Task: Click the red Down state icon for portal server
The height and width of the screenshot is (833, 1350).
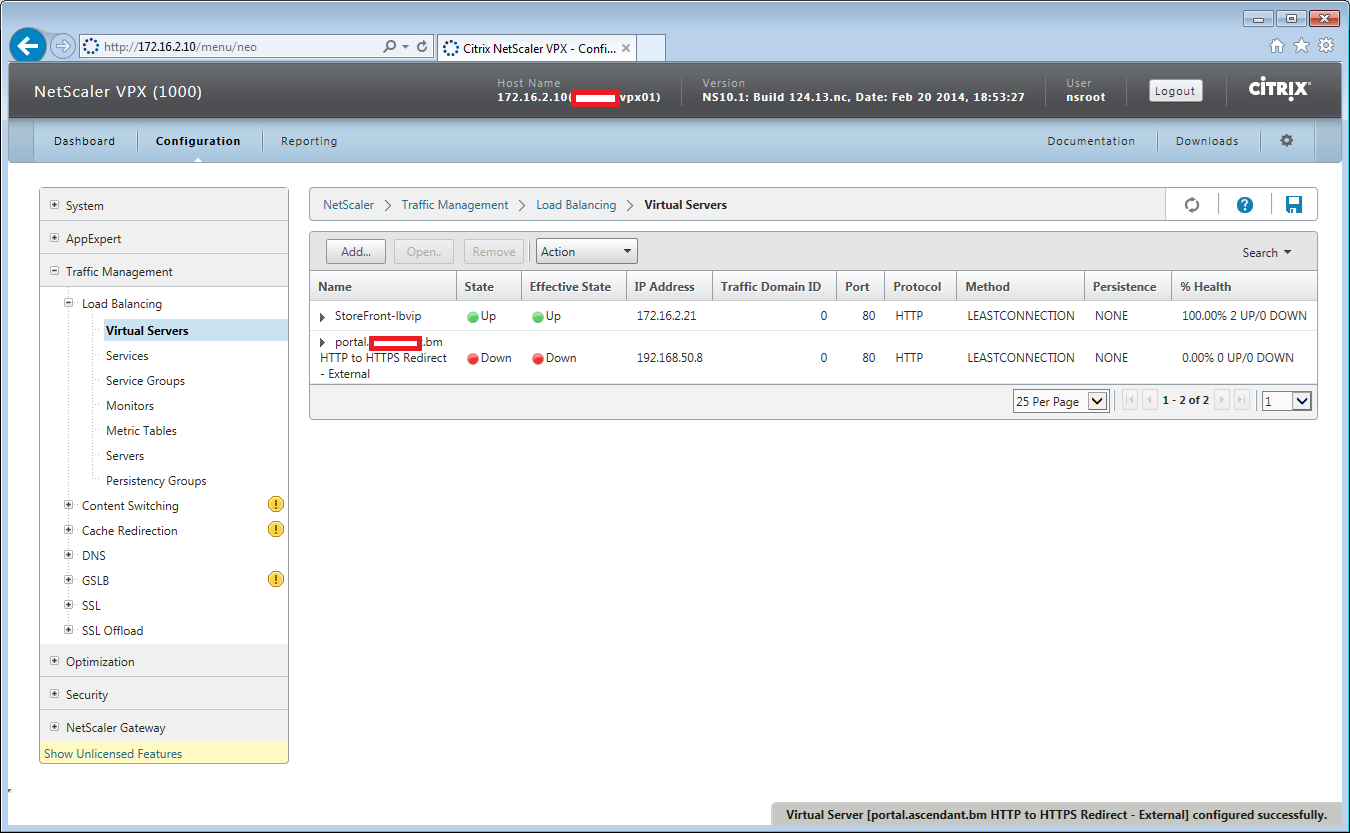Action: point(473,359)
